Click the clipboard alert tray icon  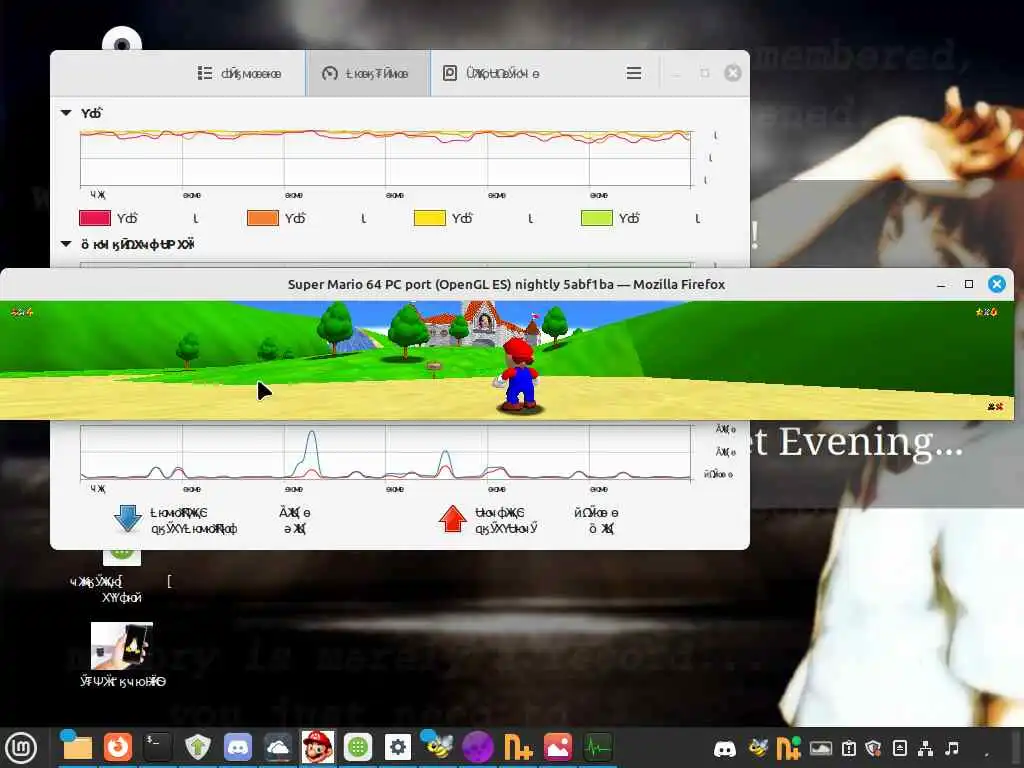pyautogui.click(x=849, y=748)
